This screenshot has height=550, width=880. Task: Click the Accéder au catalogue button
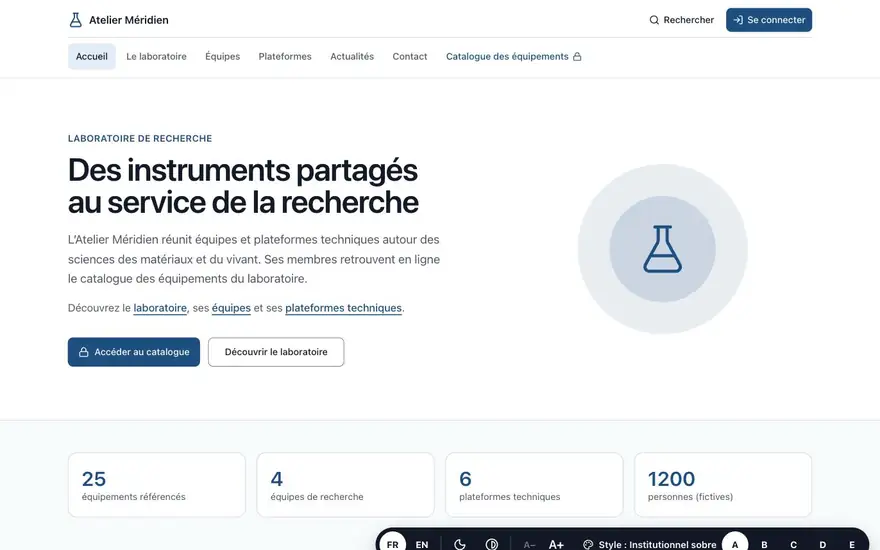click(x=134, y=352)
